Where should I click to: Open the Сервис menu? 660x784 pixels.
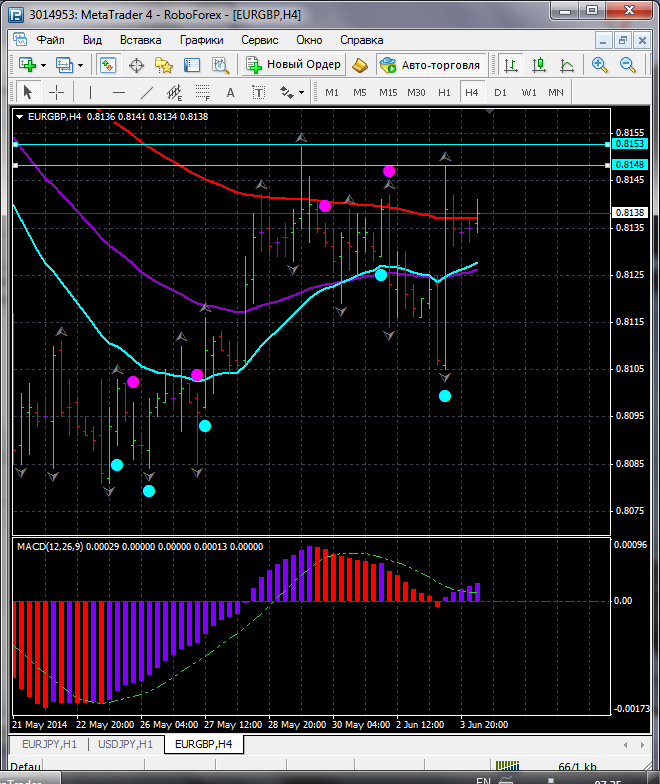click(x=259, y=40)
